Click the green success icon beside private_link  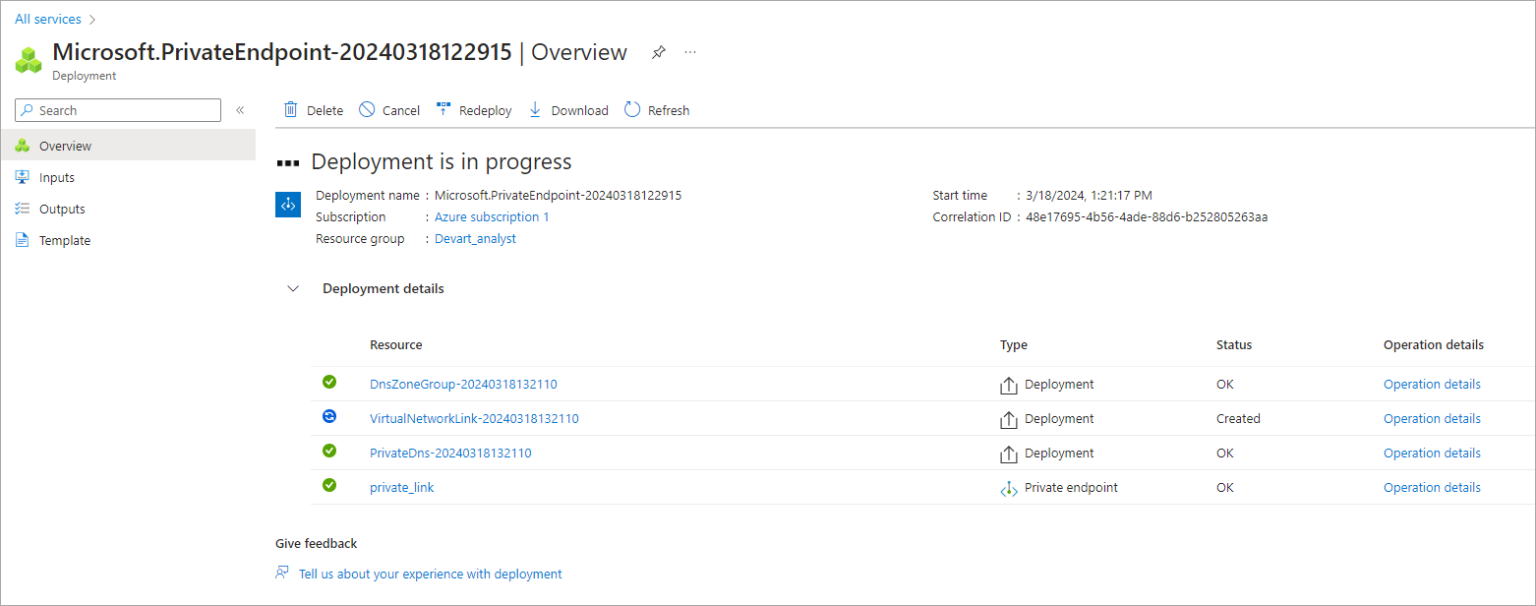(330, 487)
